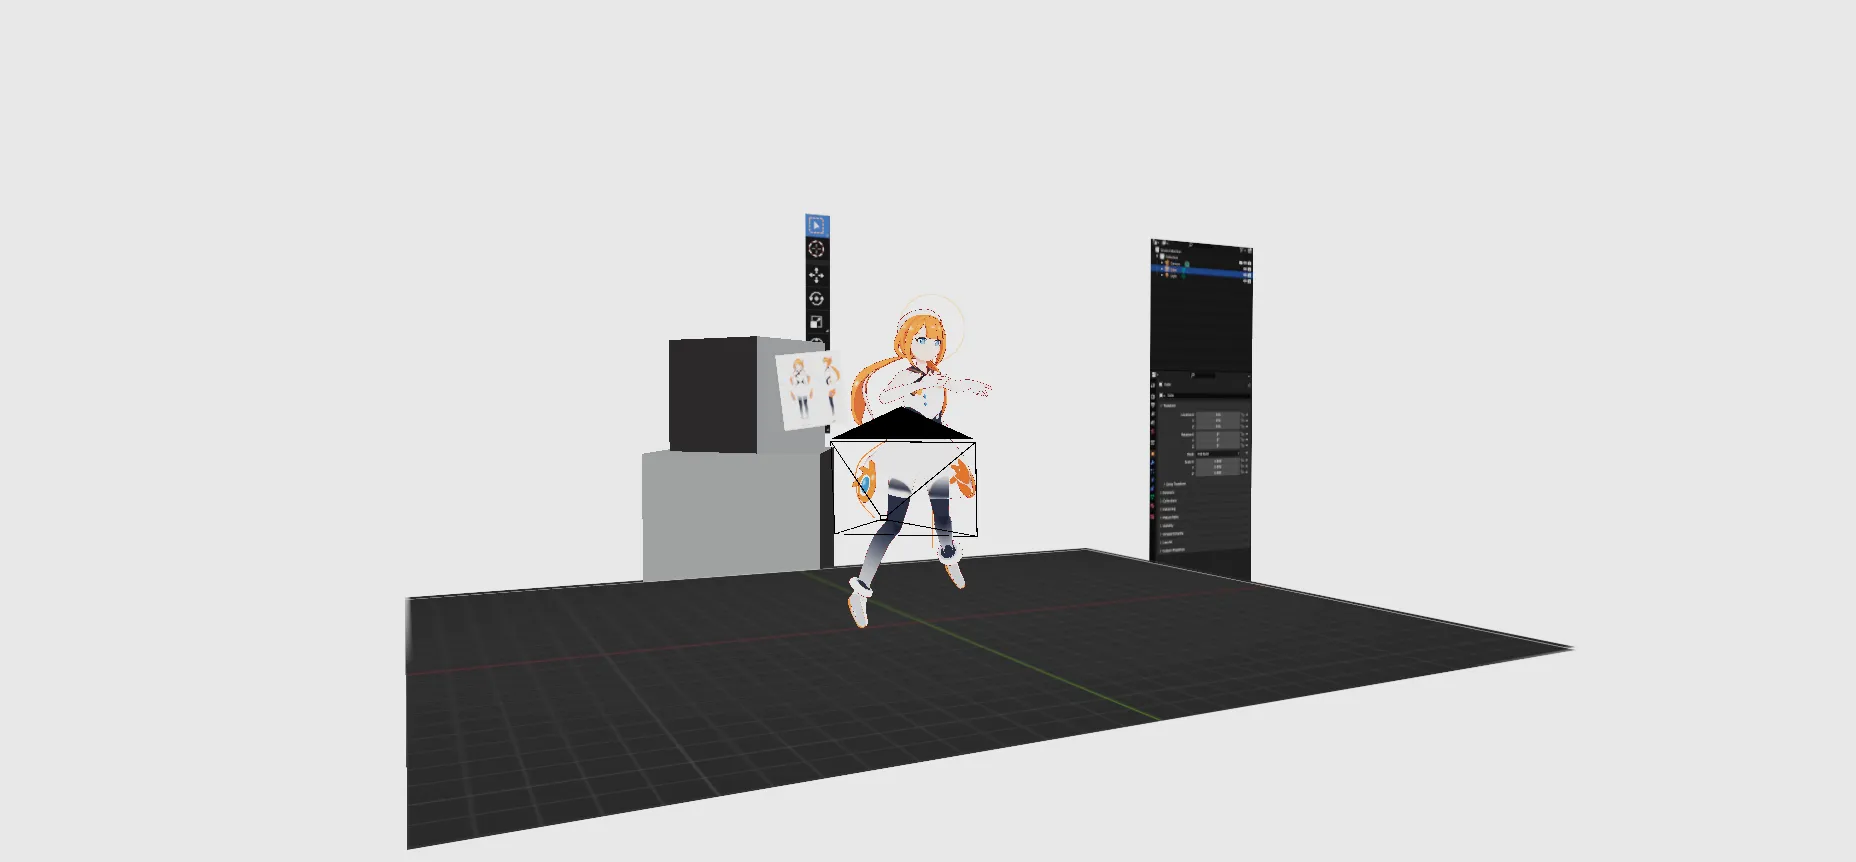This screenshot has width=1856, height=862.
Task: Open the rotation Mode dropdown
Action: [1218, 454]
